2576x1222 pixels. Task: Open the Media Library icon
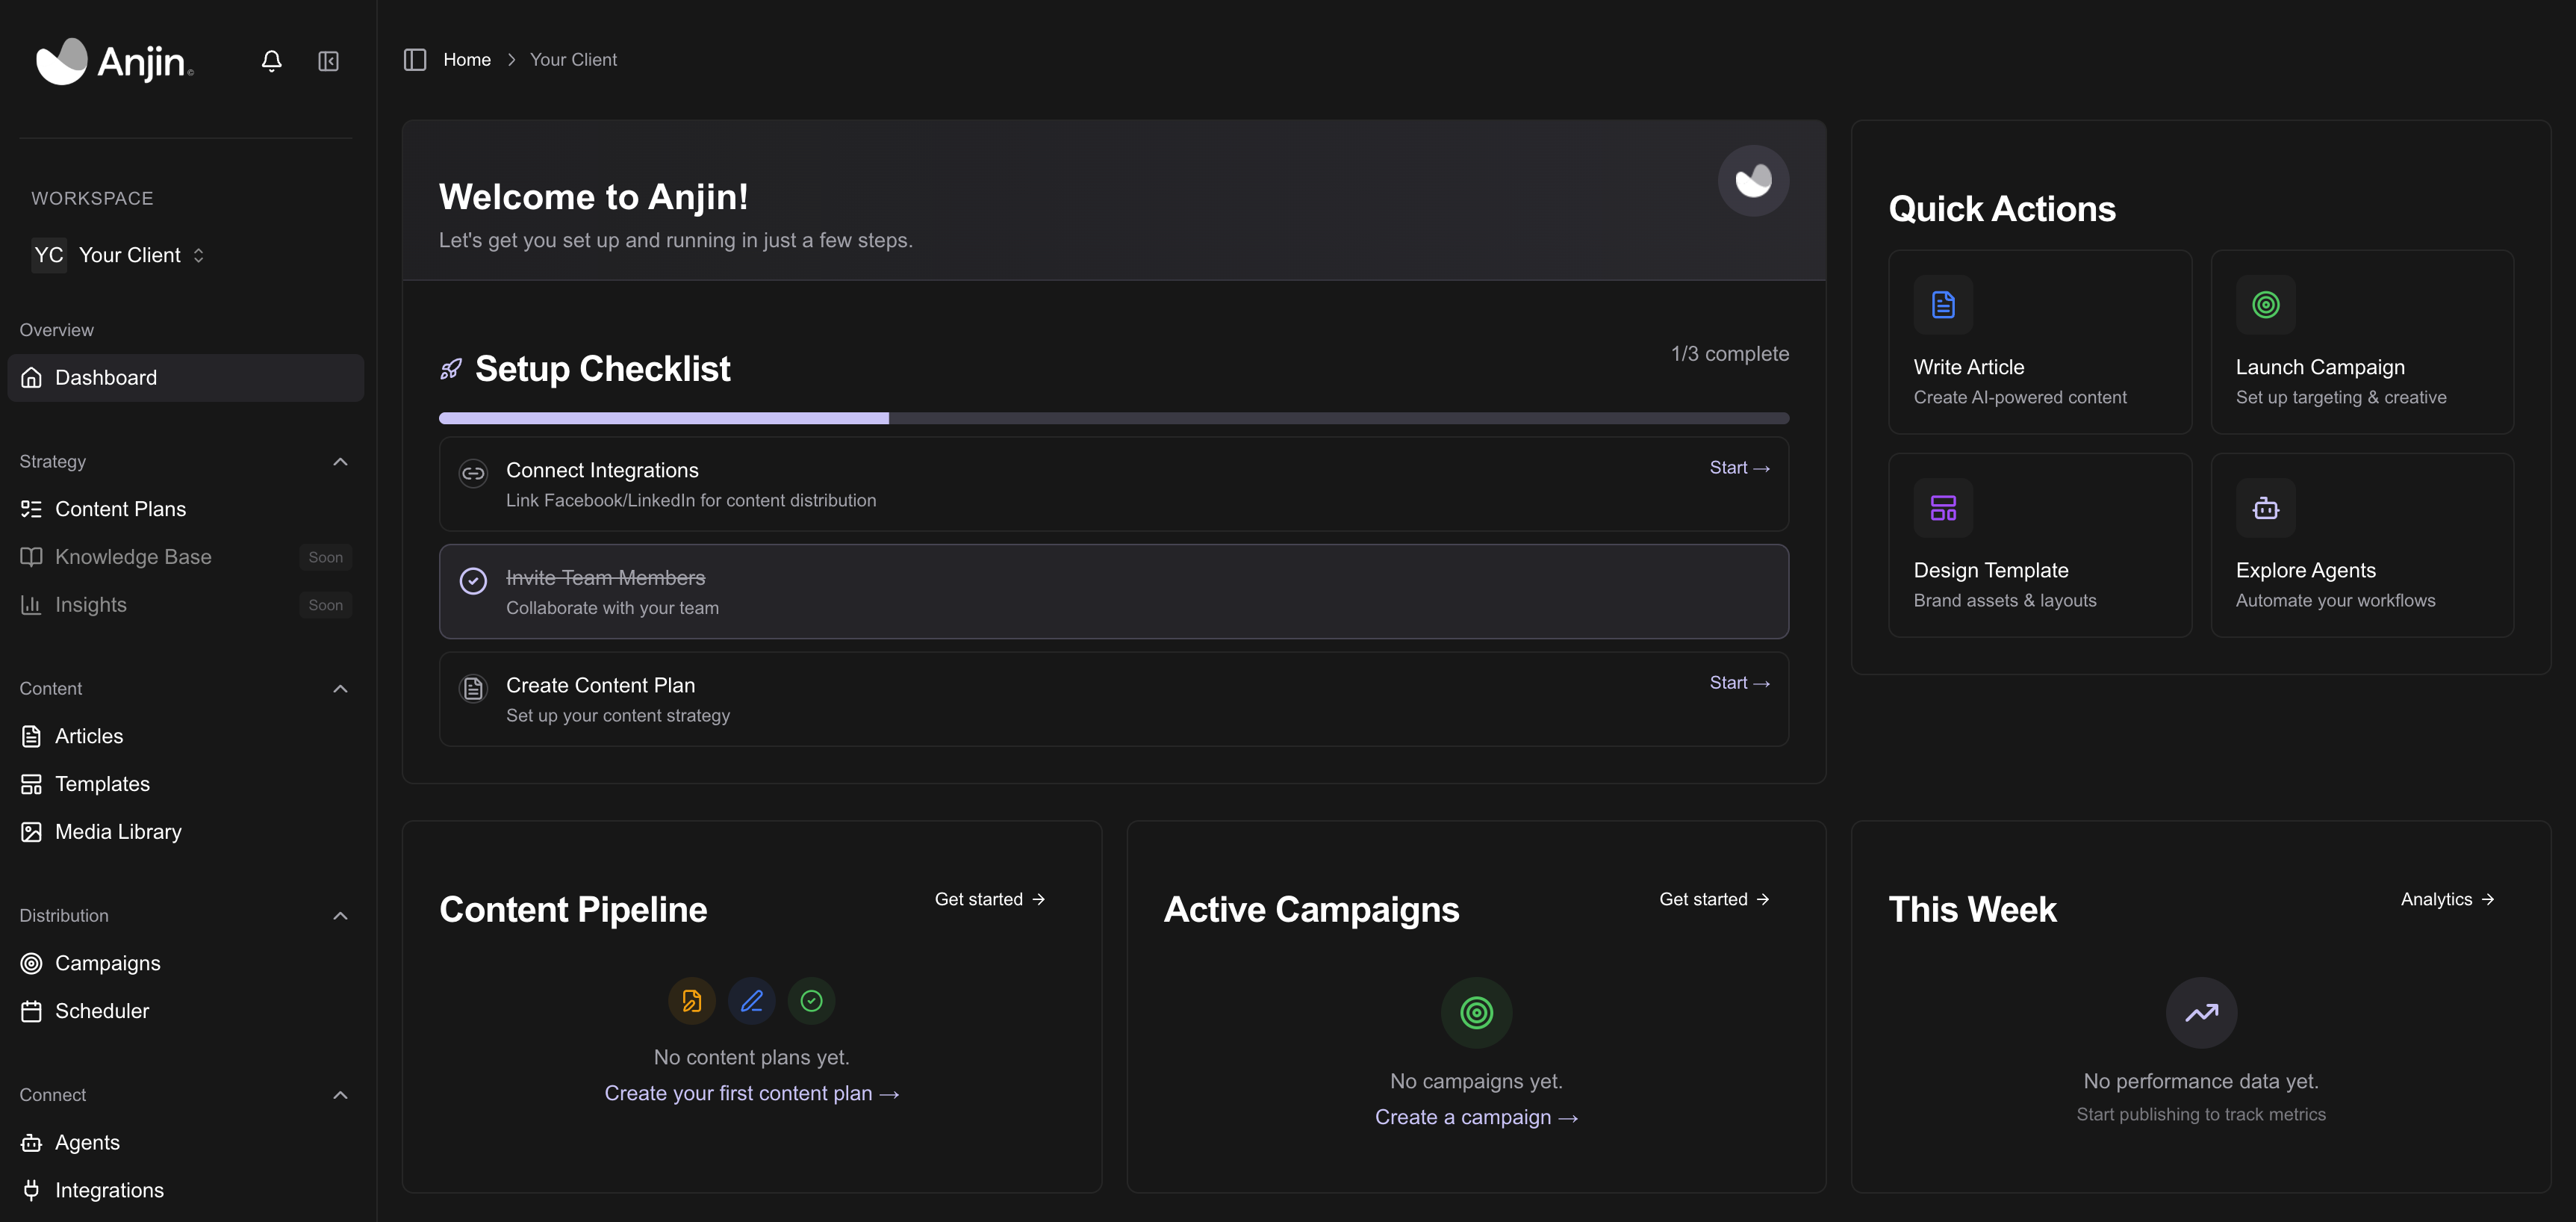31,831
